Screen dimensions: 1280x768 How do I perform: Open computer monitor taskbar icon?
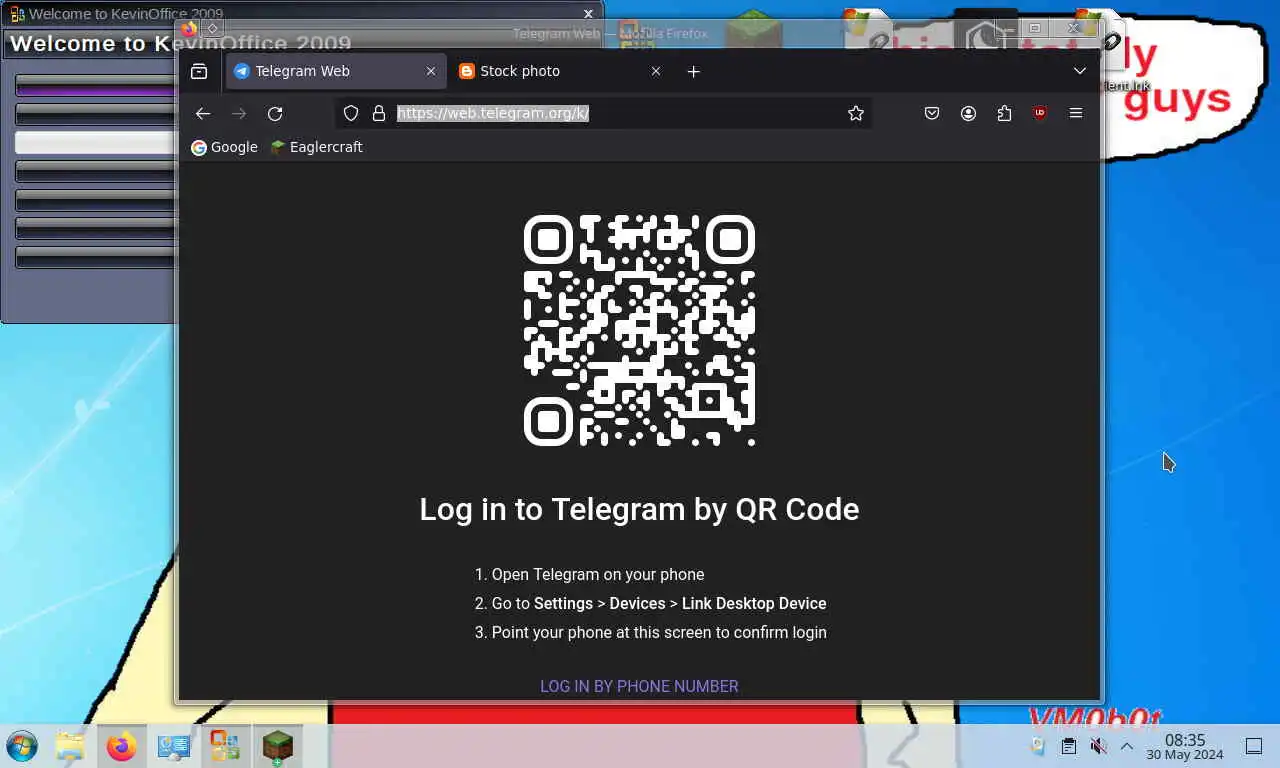[x=174, y=746]
